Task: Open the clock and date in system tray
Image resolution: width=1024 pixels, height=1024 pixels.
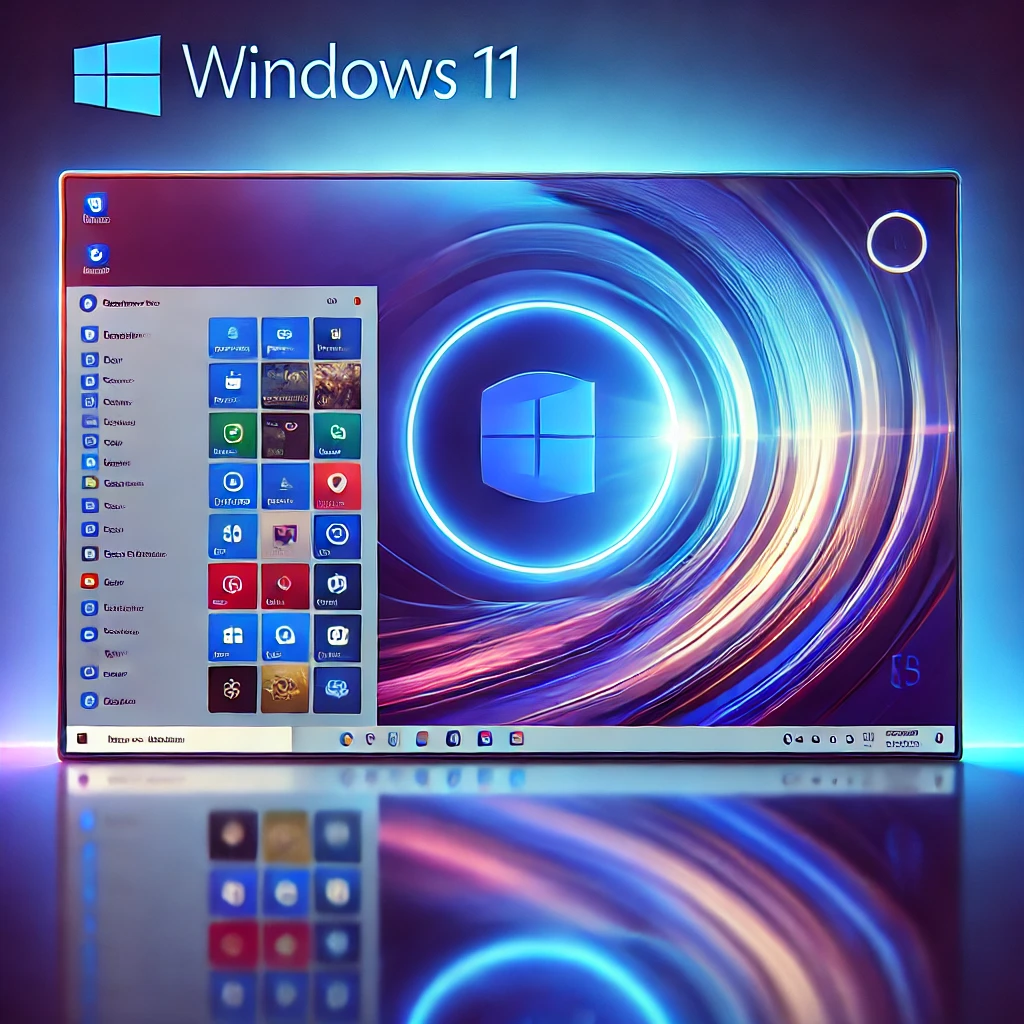Action: click(903, 739)
